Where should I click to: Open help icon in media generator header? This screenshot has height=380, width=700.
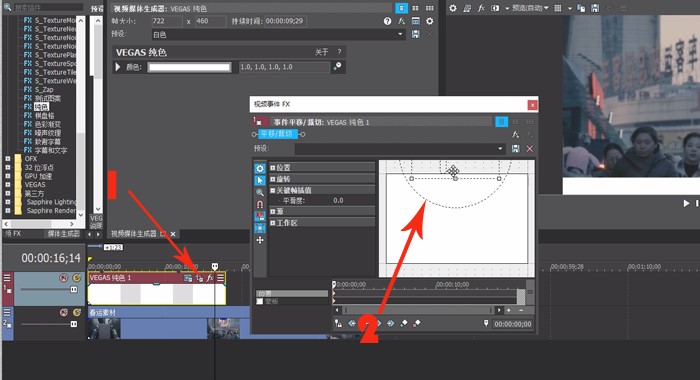(387, 21)
